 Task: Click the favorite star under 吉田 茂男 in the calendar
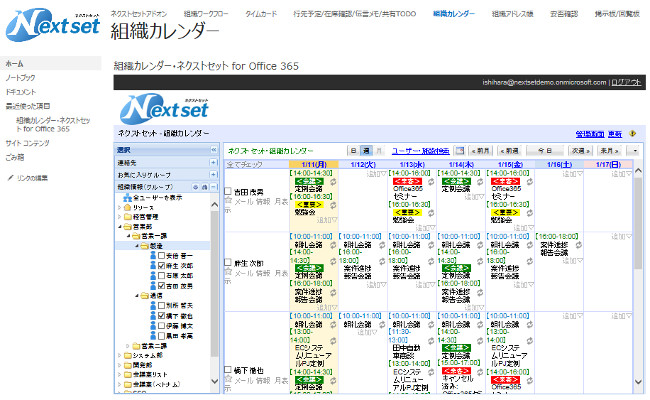click(228, 201)
